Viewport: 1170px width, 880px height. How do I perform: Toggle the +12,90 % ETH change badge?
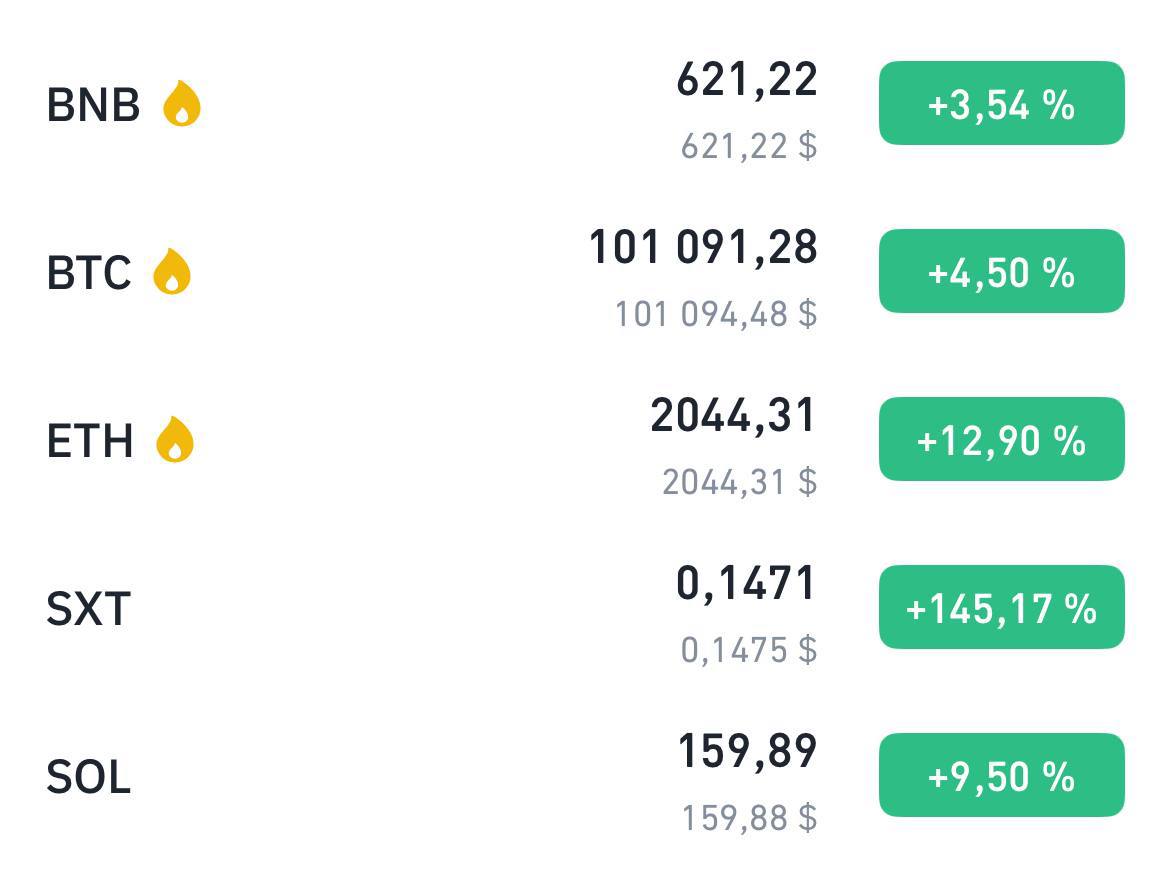pyautogui.click(x=1001, y=439)
